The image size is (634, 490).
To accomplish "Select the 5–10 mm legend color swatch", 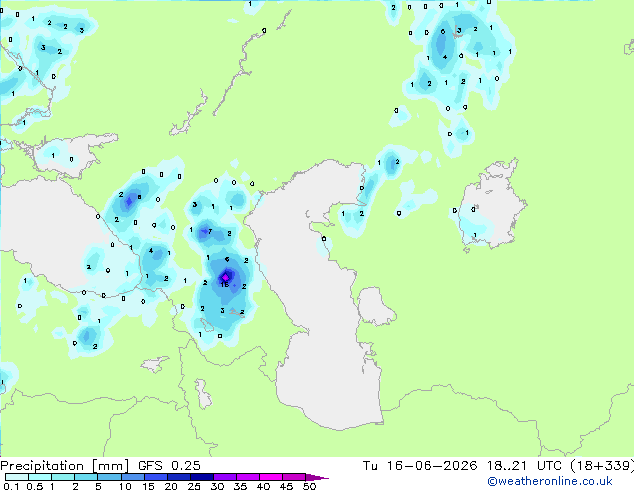I will (109, 477).
